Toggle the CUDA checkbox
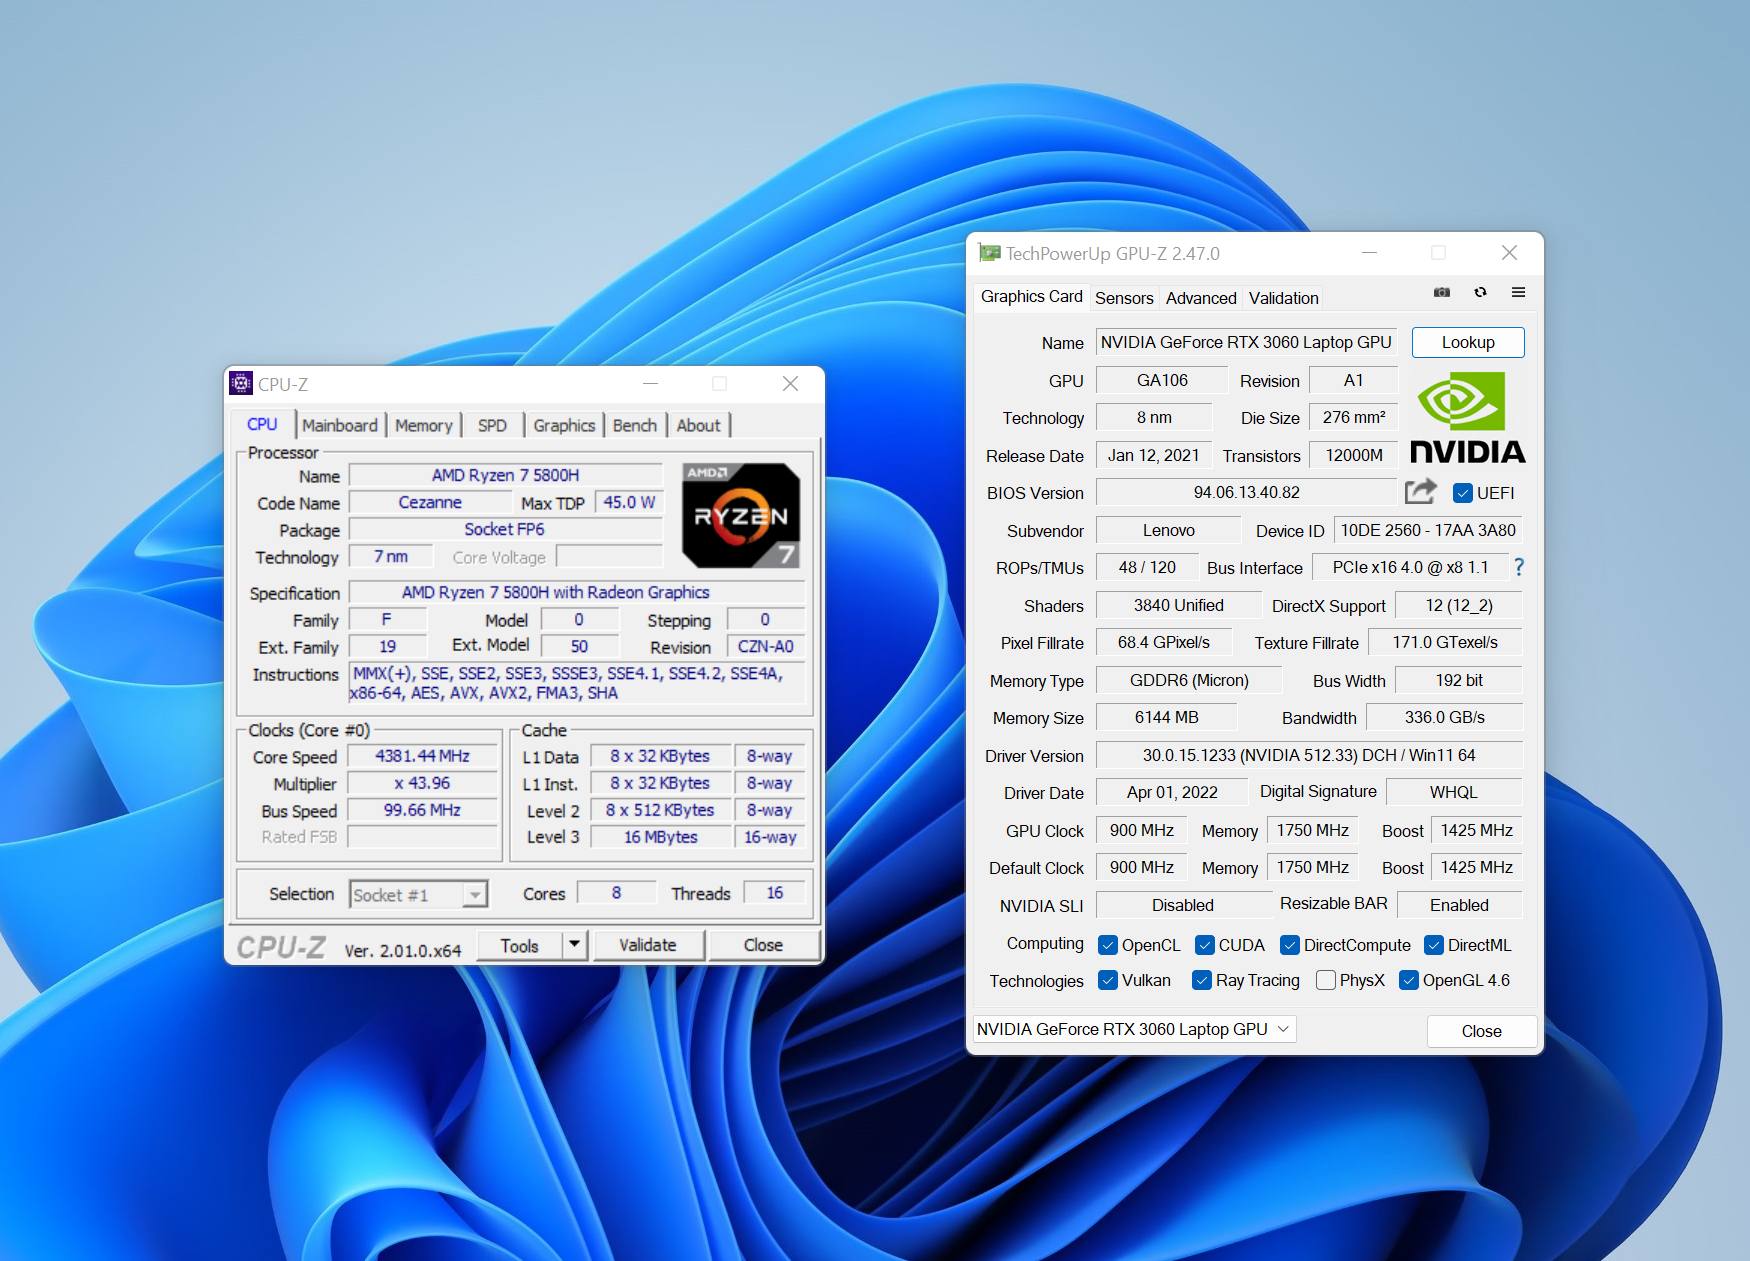Viewport: 1750px width, 1261px height. pos(1205,945)
